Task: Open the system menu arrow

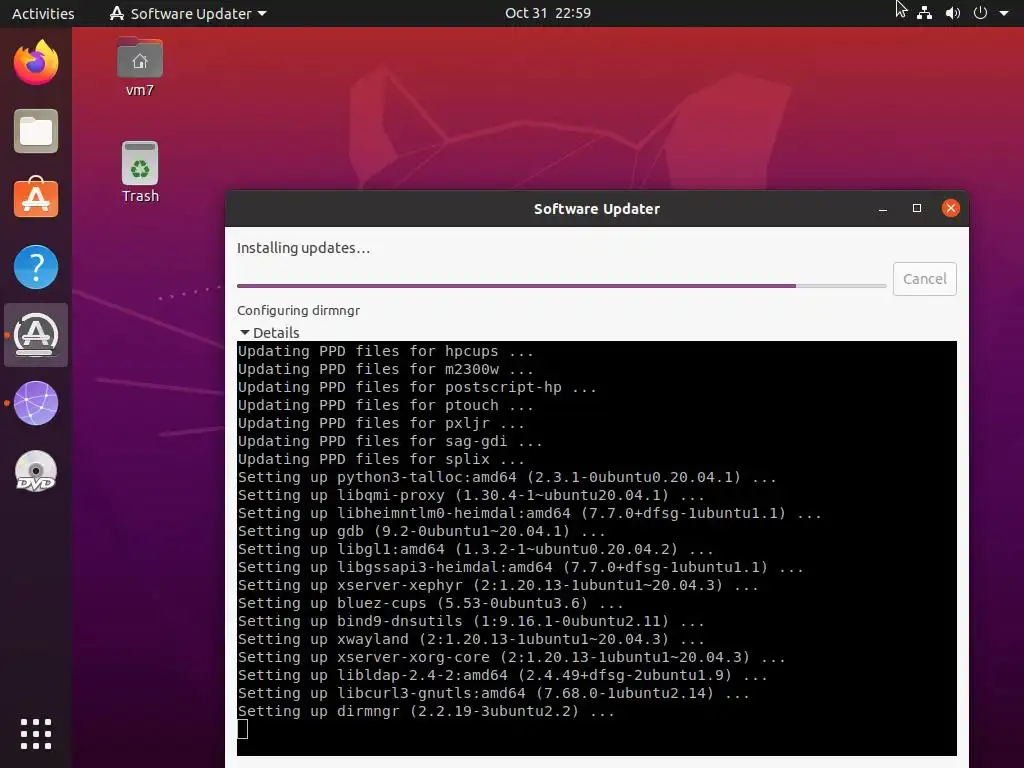Action: pyautogui.click(x=1004, y=13)
